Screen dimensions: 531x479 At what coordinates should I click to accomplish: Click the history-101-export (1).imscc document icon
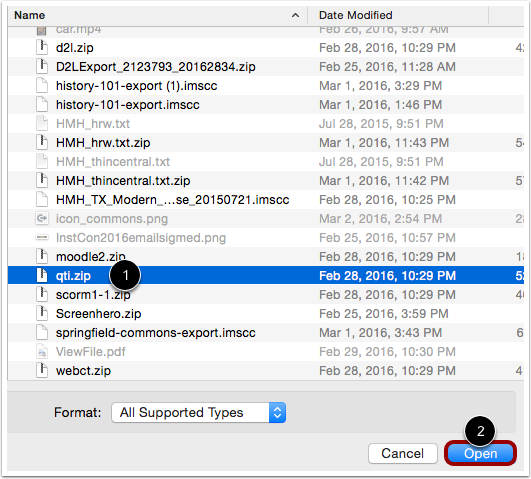tap(42, 85)
